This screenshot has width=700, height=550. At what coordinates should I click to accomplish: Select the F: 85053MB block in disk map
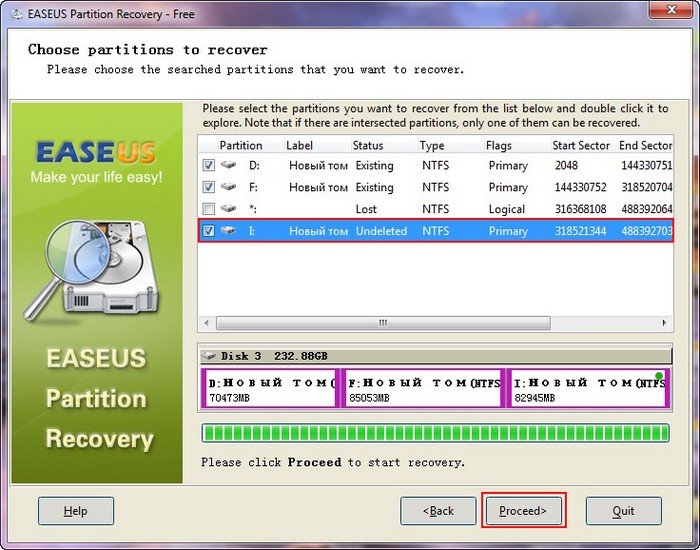(423, 388)
